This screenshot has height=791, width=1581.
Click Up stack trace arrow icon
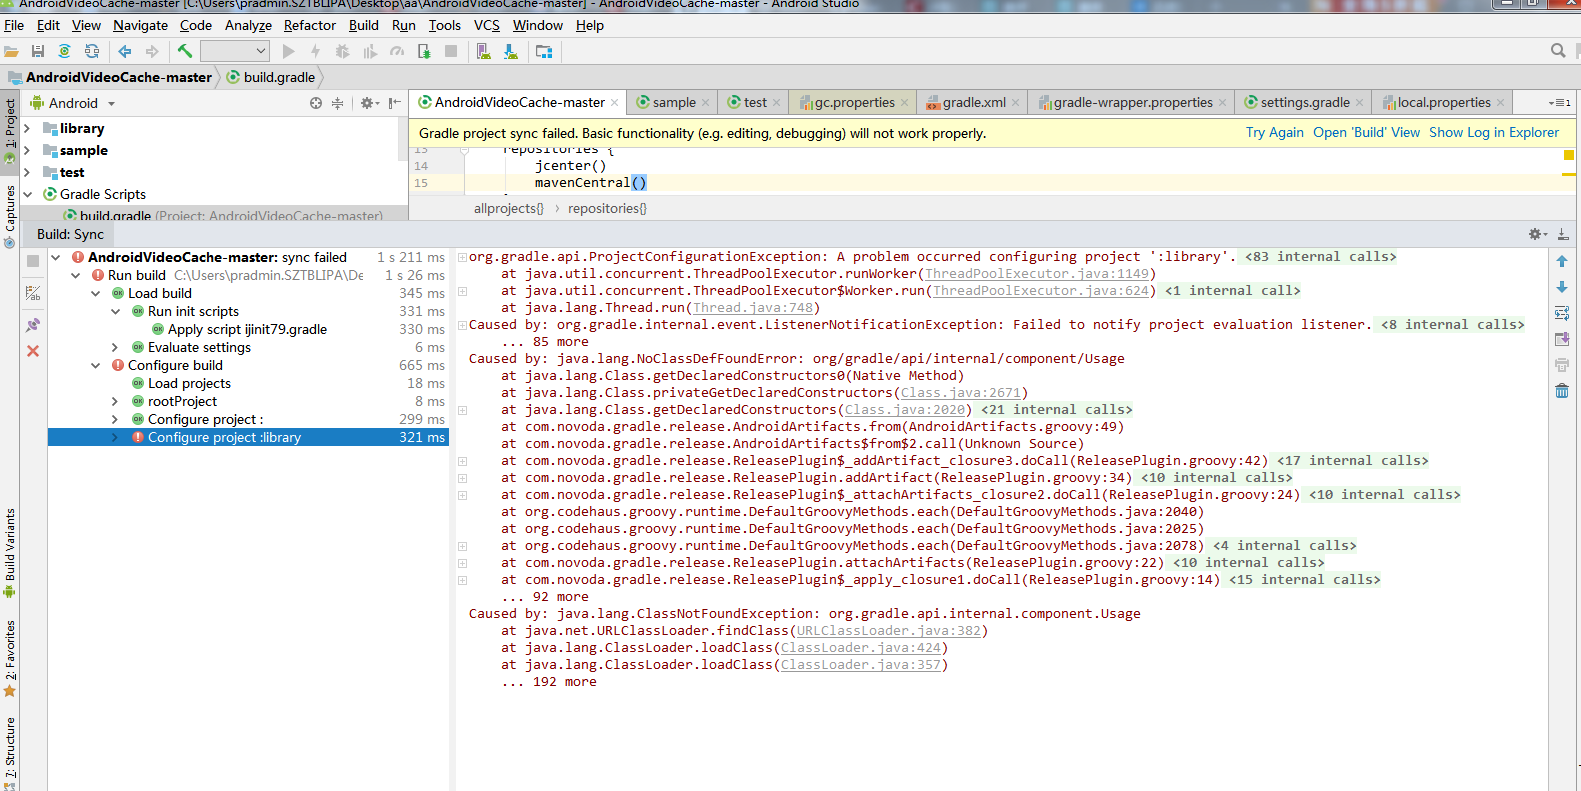(x=1562, y=261)
